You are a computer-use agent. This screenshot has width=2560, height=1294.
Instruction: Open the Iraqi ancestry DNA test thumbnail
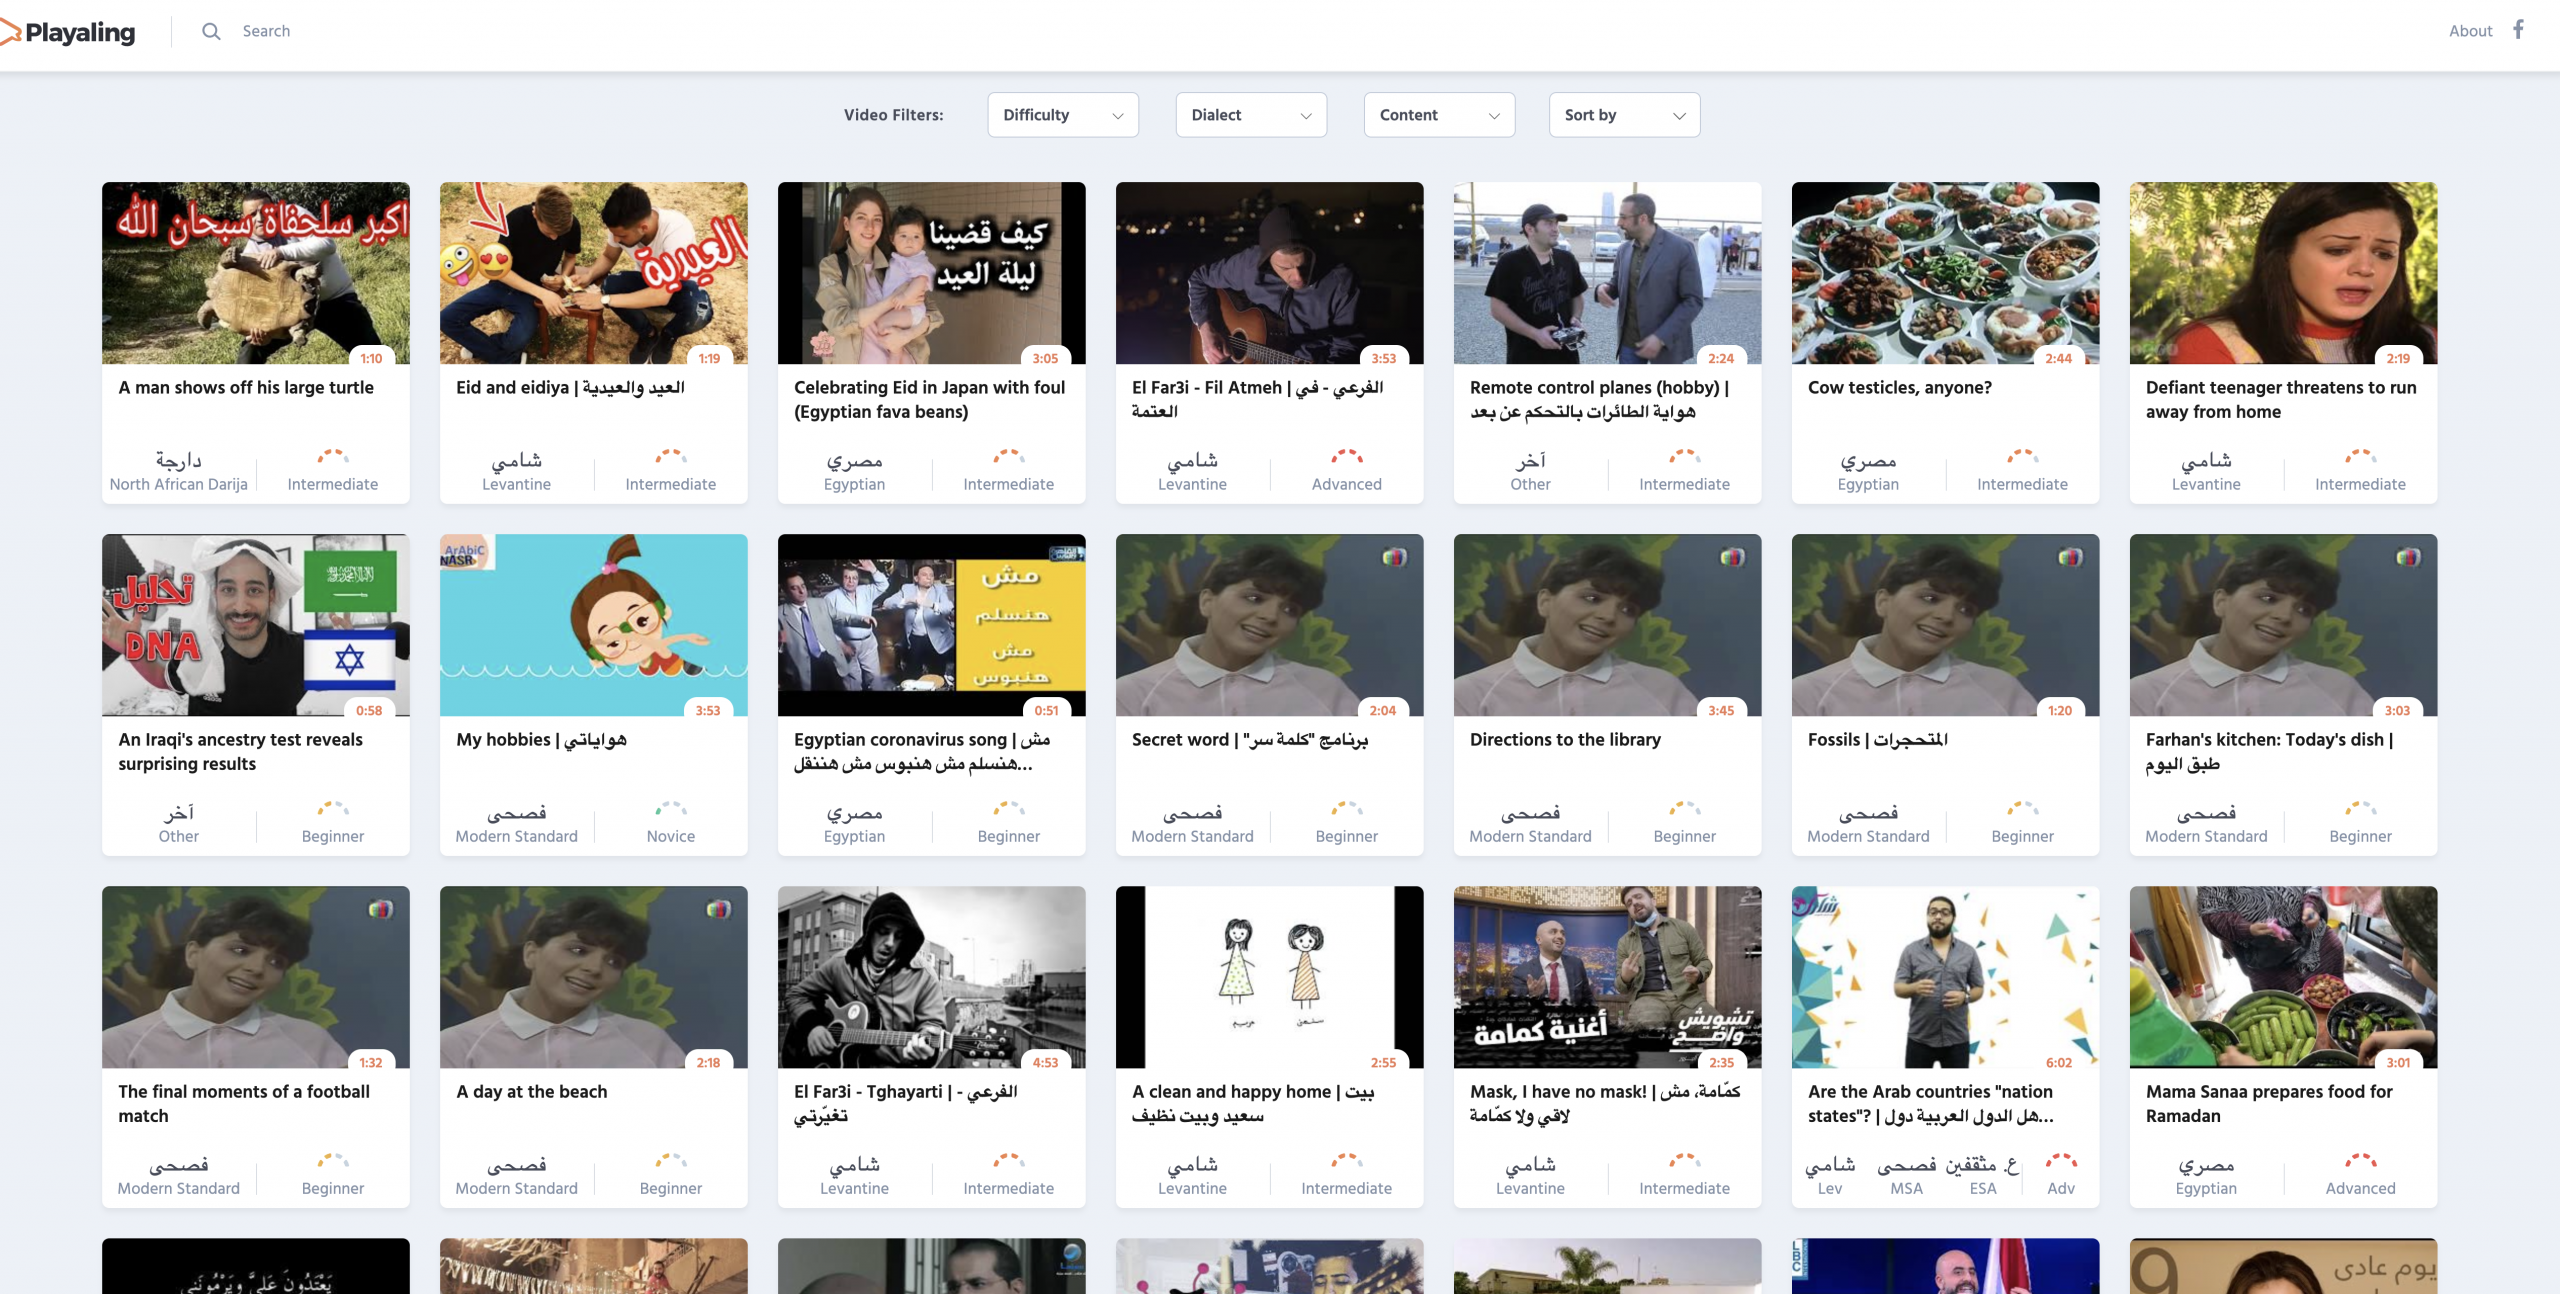255,624
